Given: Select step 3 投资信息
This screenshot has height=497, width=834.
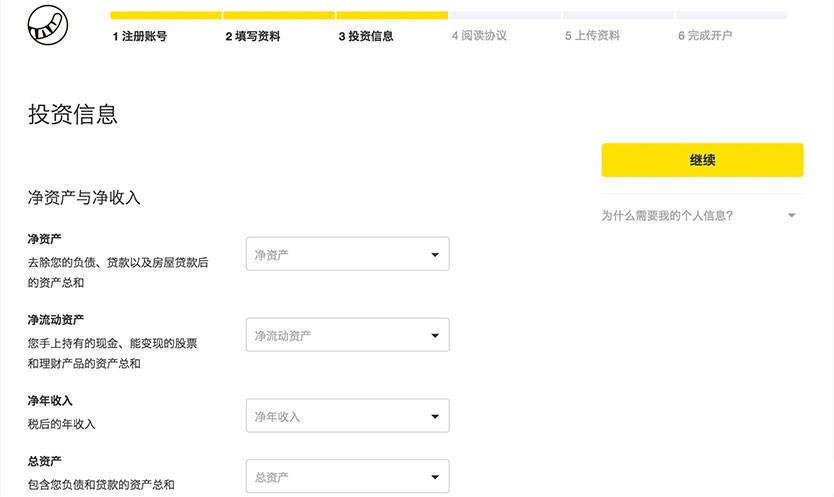Looking at the screenshot, I should tap(366, 36).
